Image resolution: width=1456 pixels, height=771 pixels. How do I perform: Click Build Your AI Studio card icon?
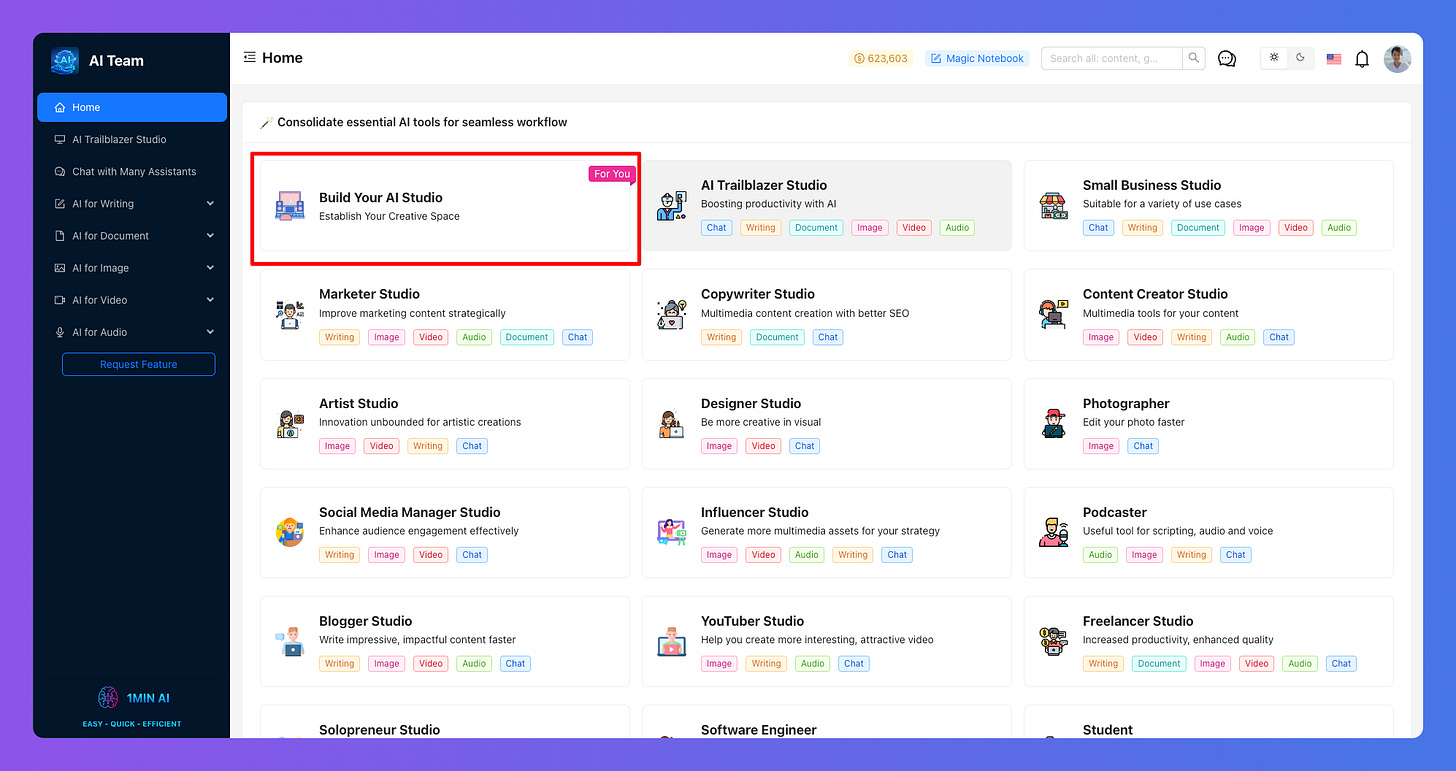290,206
